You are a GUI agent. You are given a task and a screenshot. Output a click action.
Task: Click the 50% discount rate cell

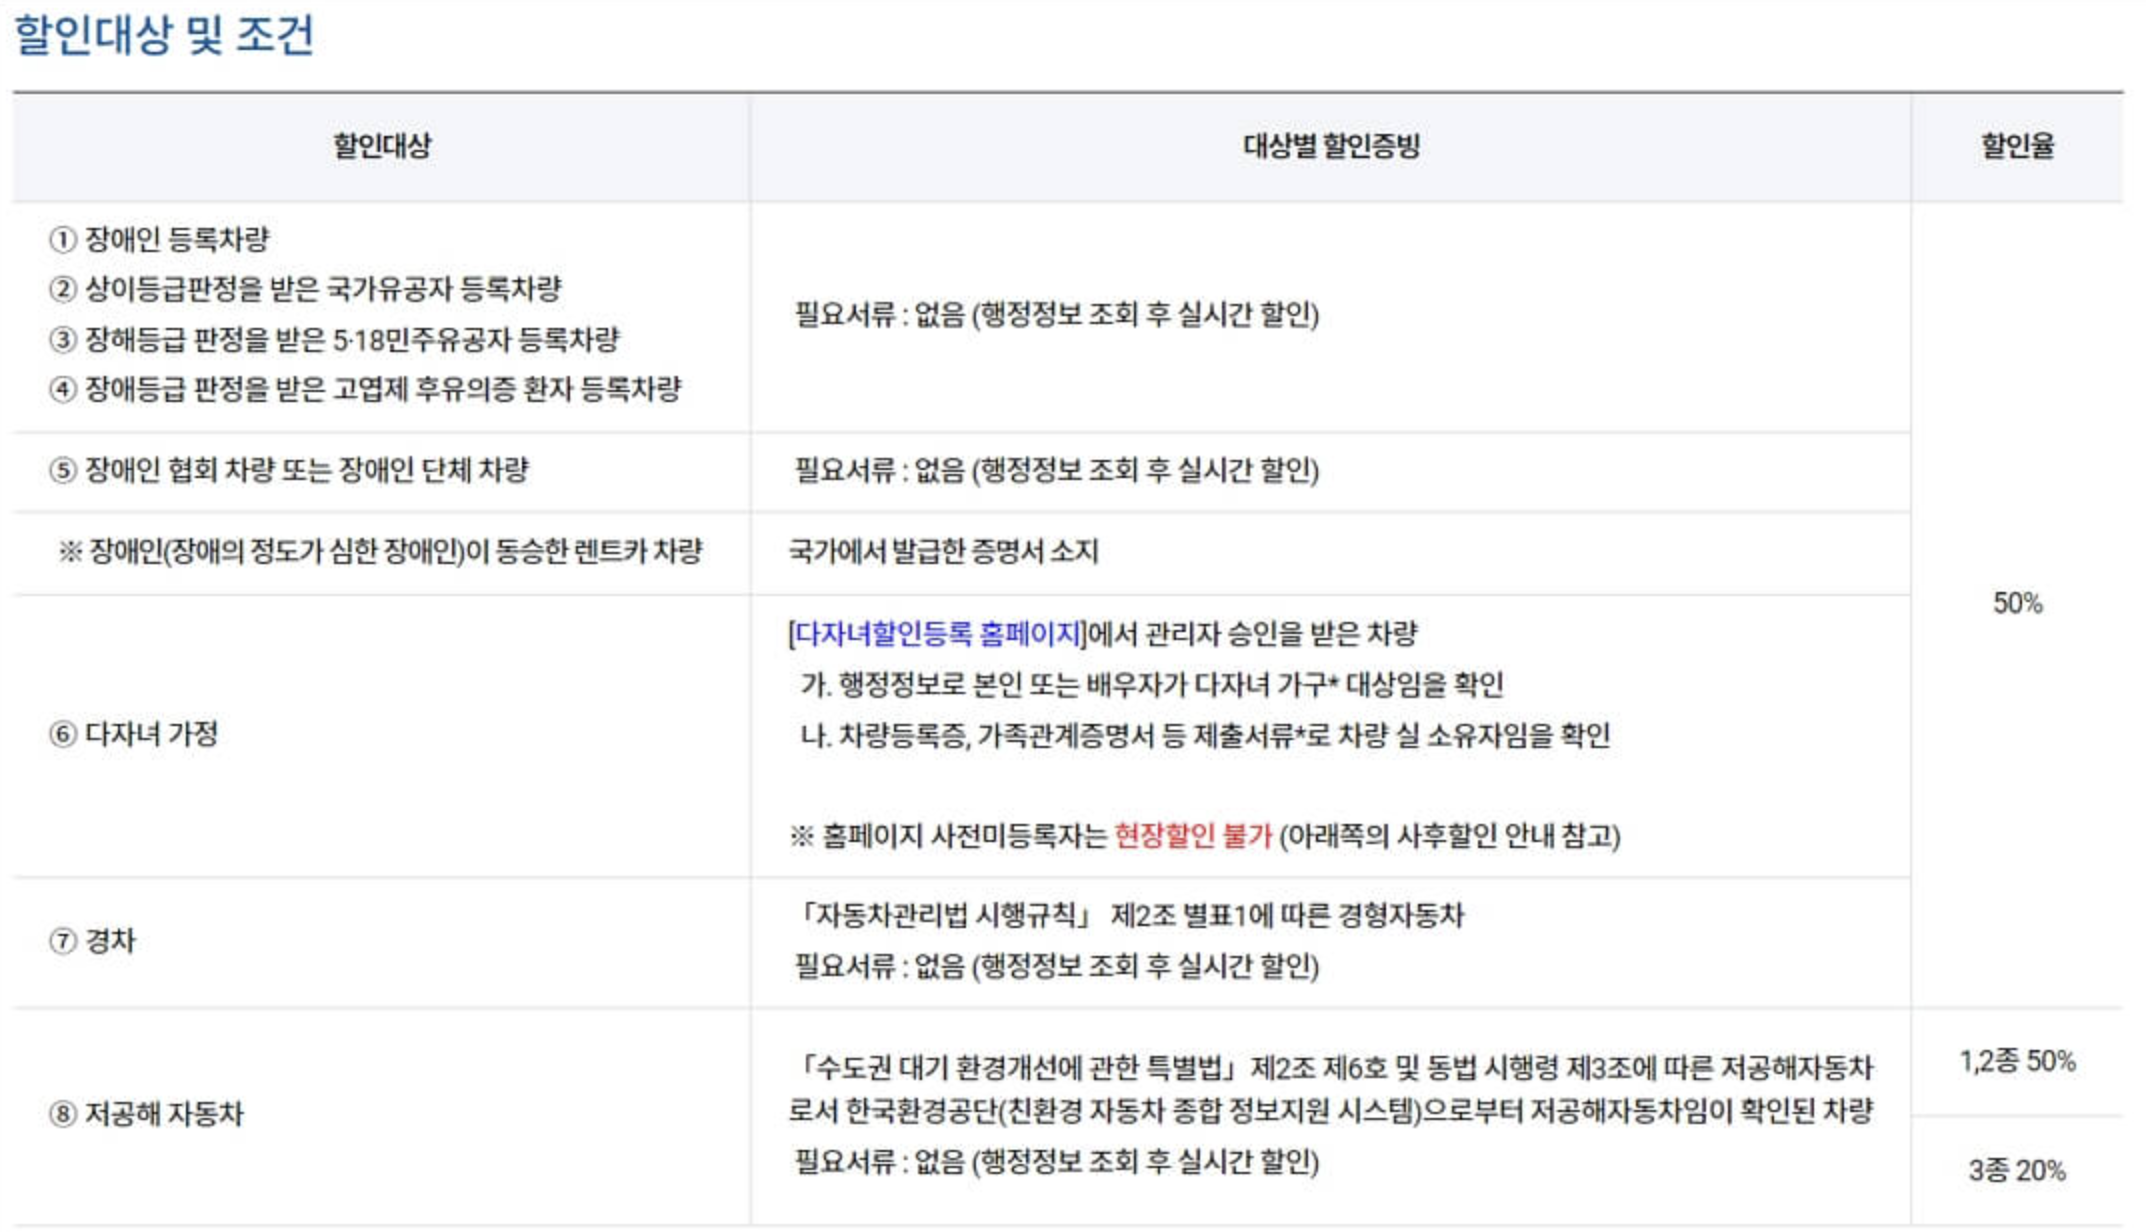click(x=2017, y=604)
